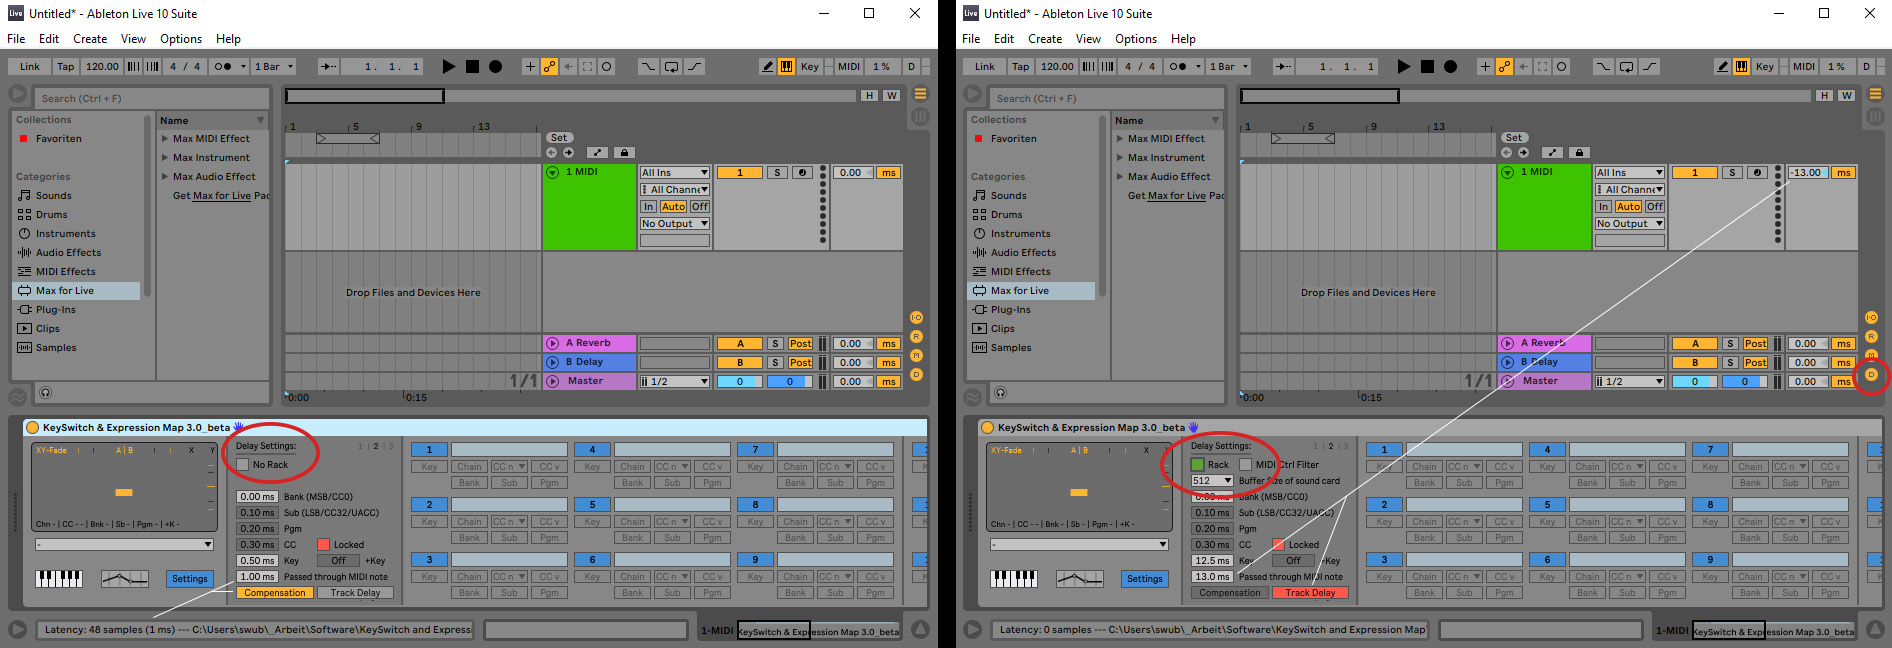Image resolution: width=1892 pixels, height=648 pixels.
Task: Open Options menu in right Ableton window
Action: click(x=1136, y=39)
